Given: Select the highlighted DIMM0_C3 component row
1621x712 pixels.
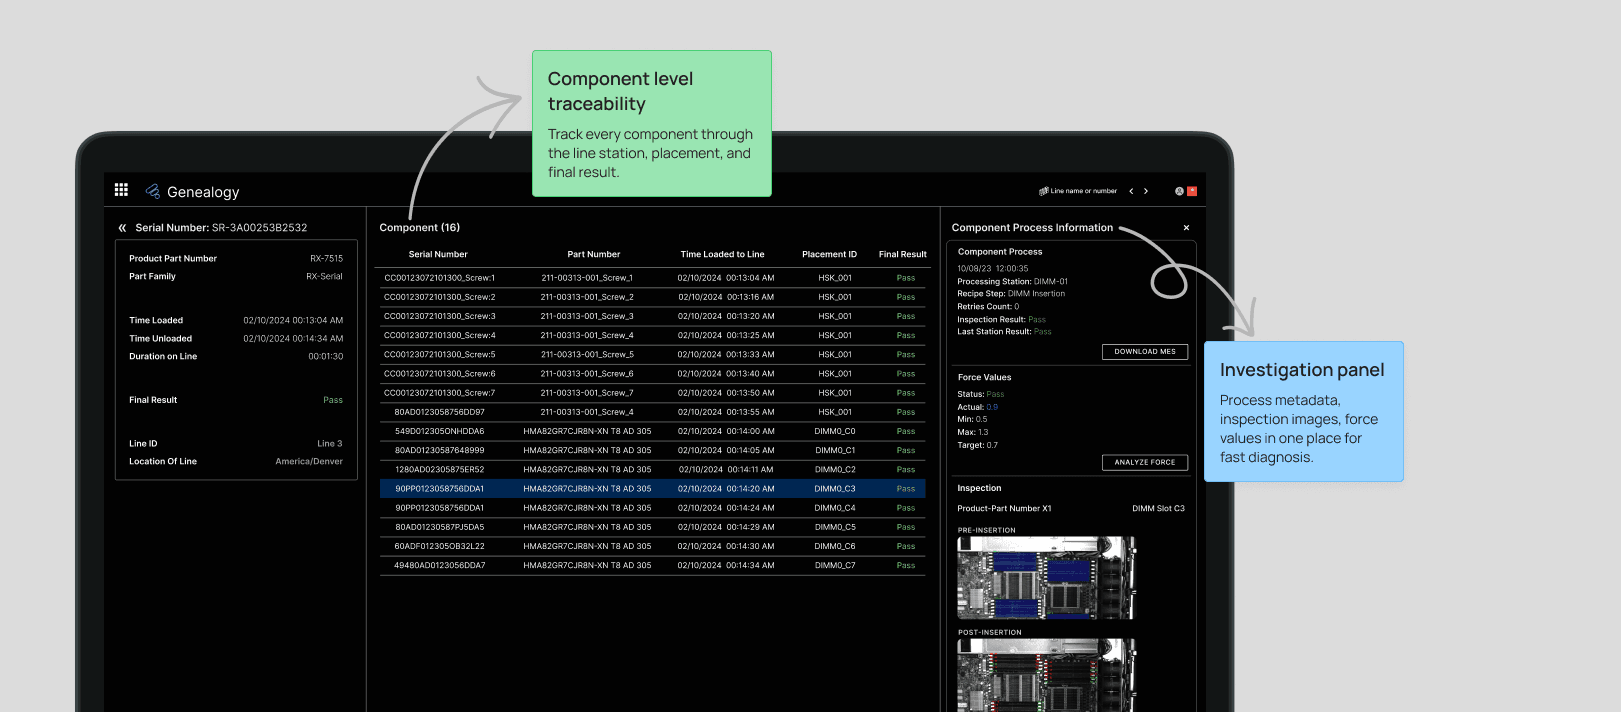Looking at the screenshot, I should pyautogui.click(x=652, y=489).
